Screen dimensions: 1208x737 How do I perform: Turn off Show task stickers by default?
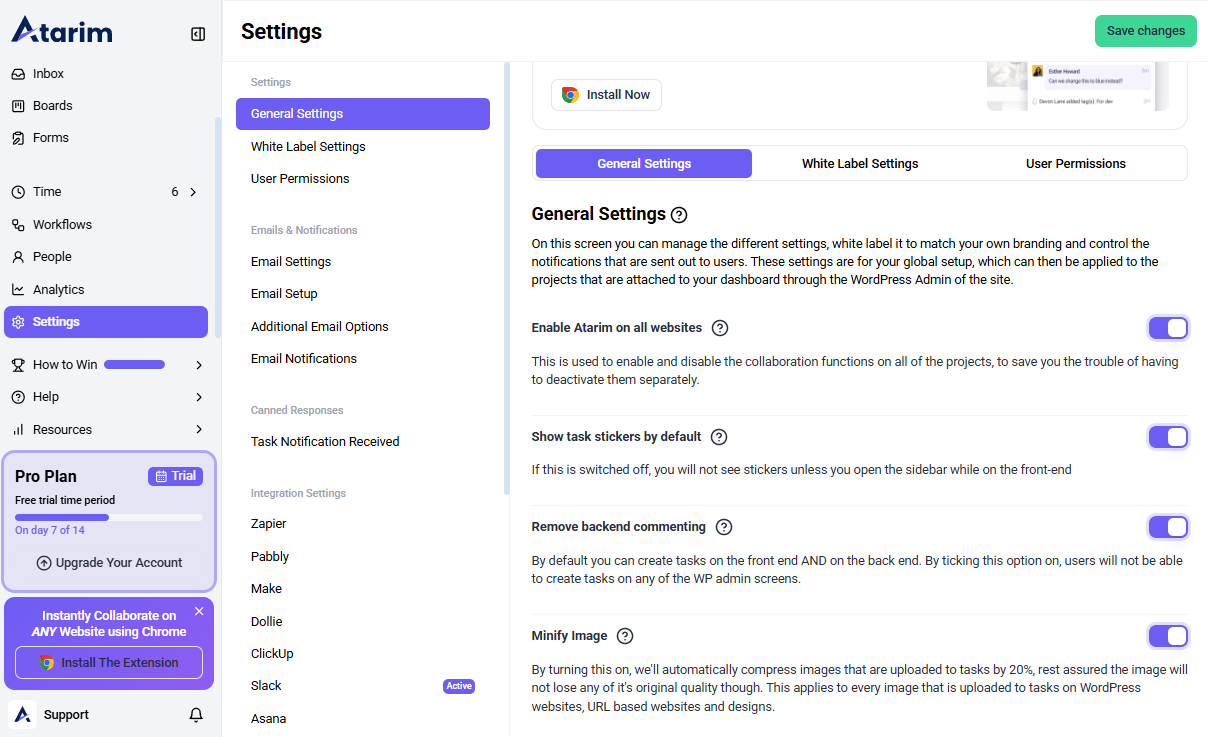[1167, 437]
